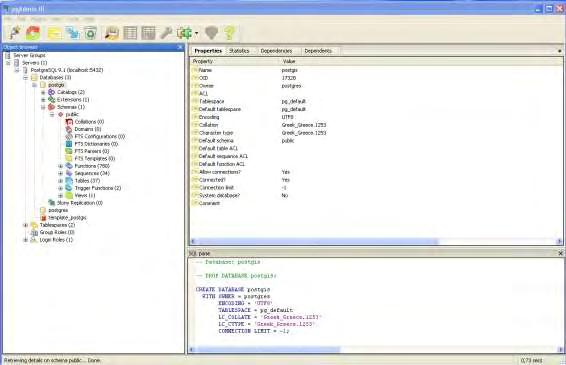Open the Tools menu
This screenshot has width=566, height=365.
tap(72, 19)
